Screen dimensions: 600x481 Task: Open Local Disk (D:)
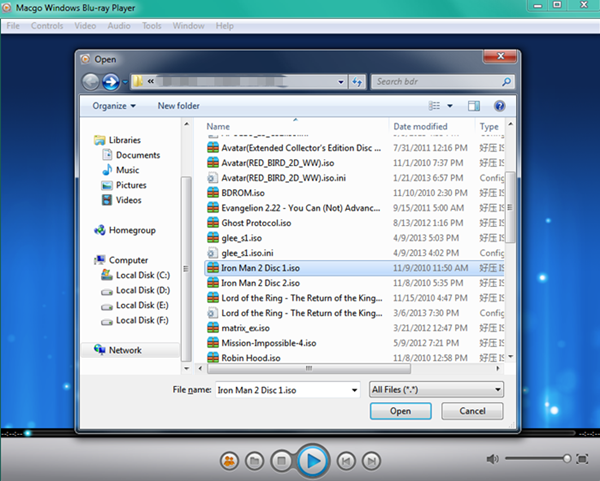point(135,290)
